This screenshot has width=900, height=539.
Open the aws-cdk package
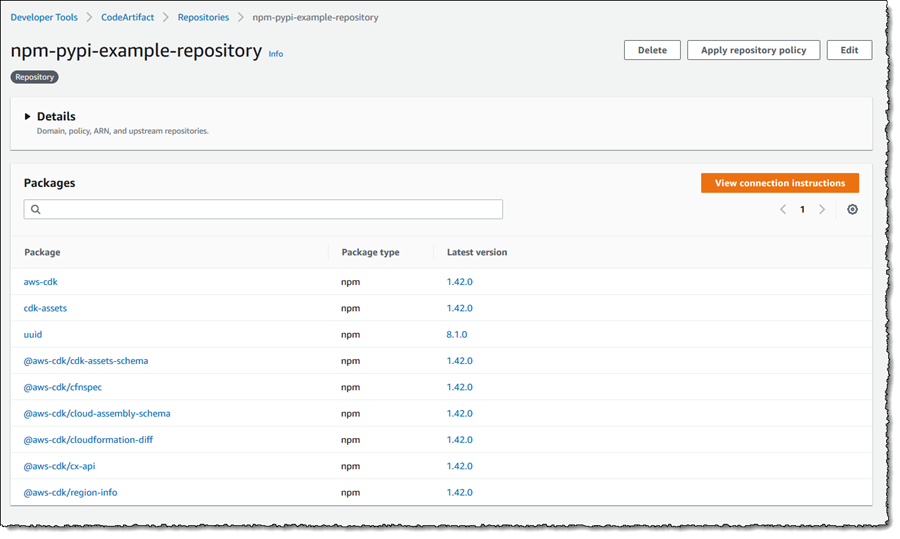click(40, 282)
